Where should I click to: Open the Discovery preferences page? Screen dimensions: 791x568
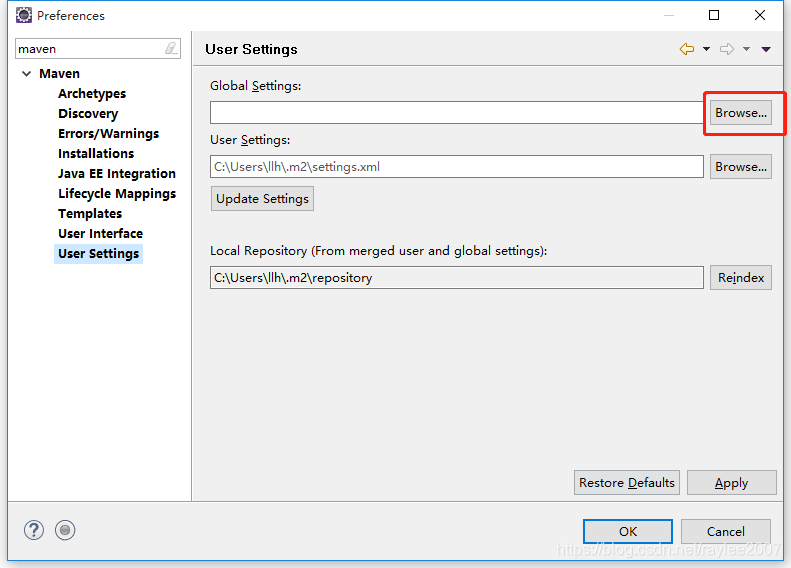tap(88, 113)
